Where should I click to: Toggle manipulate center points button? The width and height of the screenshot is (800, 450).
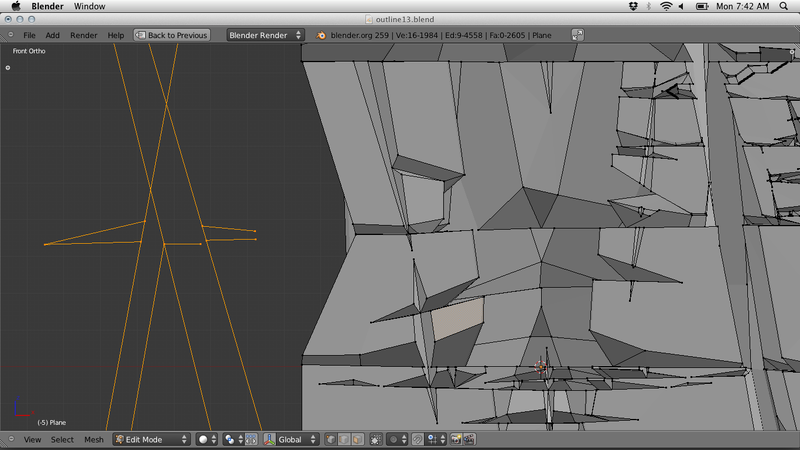click(x=252, y=439)
